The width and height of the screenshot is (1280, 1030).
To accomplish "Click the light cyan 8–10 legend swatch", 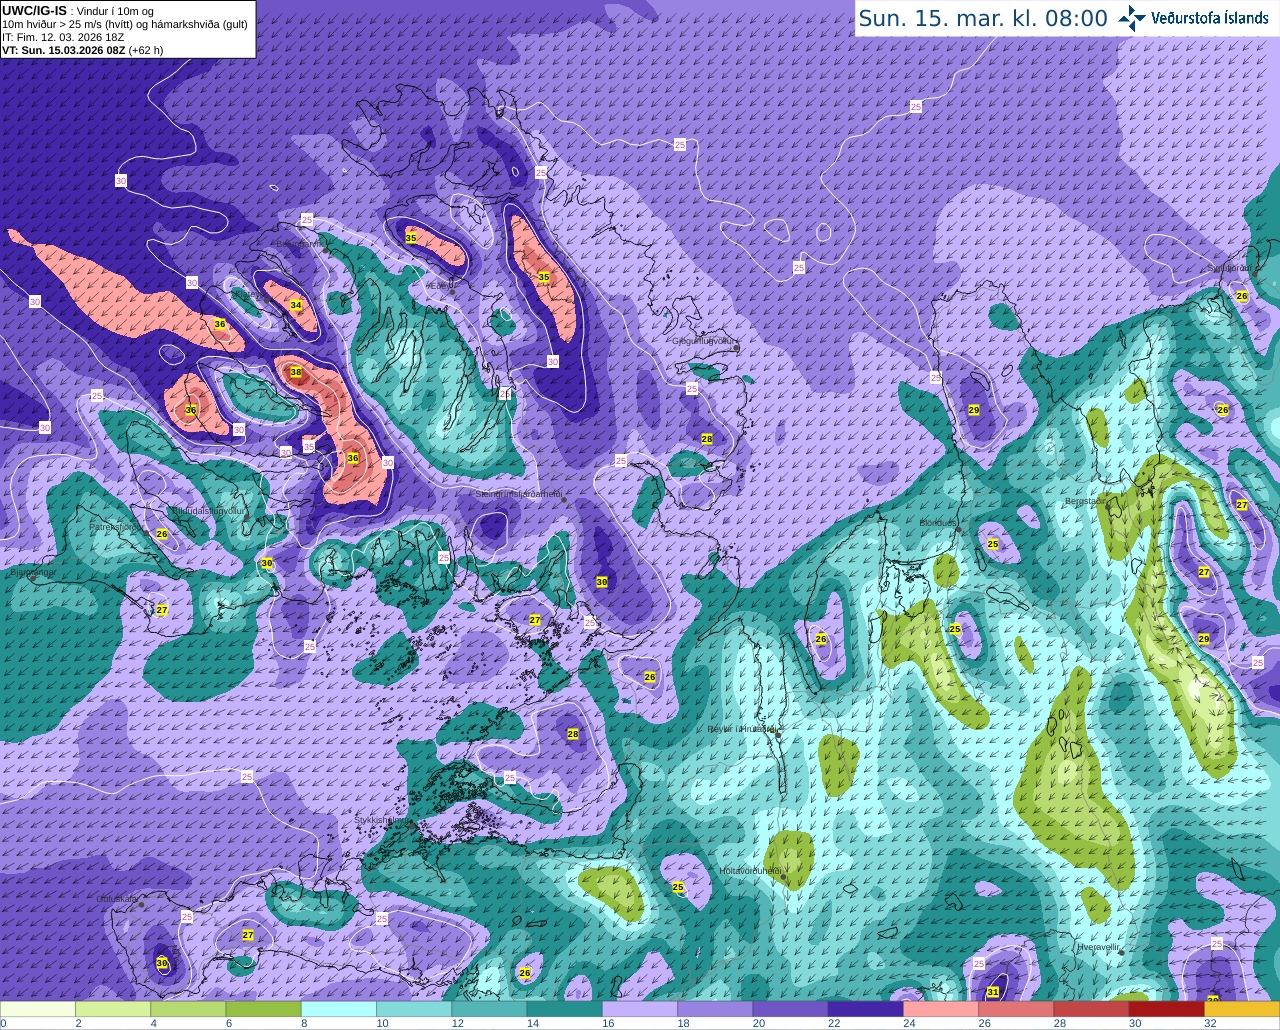I will 338,1009.
